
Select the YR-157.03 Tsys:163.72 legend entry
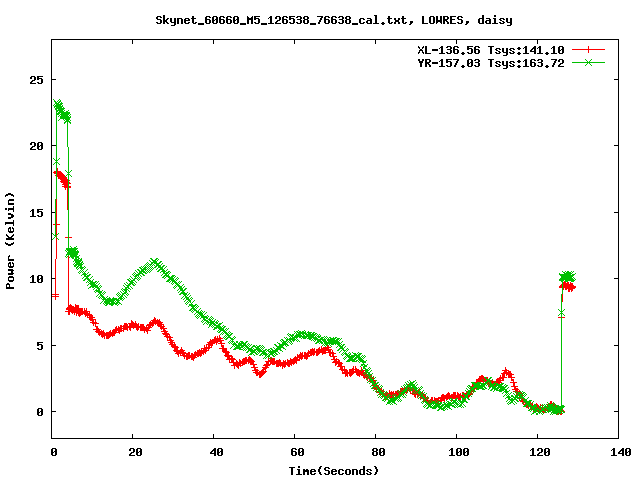pos(491,63)
